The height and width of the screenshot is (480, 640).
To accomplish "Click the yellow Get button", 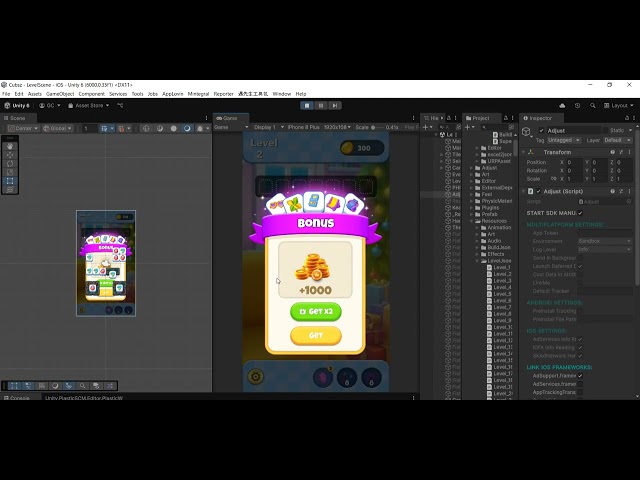I will click(316, 336).
